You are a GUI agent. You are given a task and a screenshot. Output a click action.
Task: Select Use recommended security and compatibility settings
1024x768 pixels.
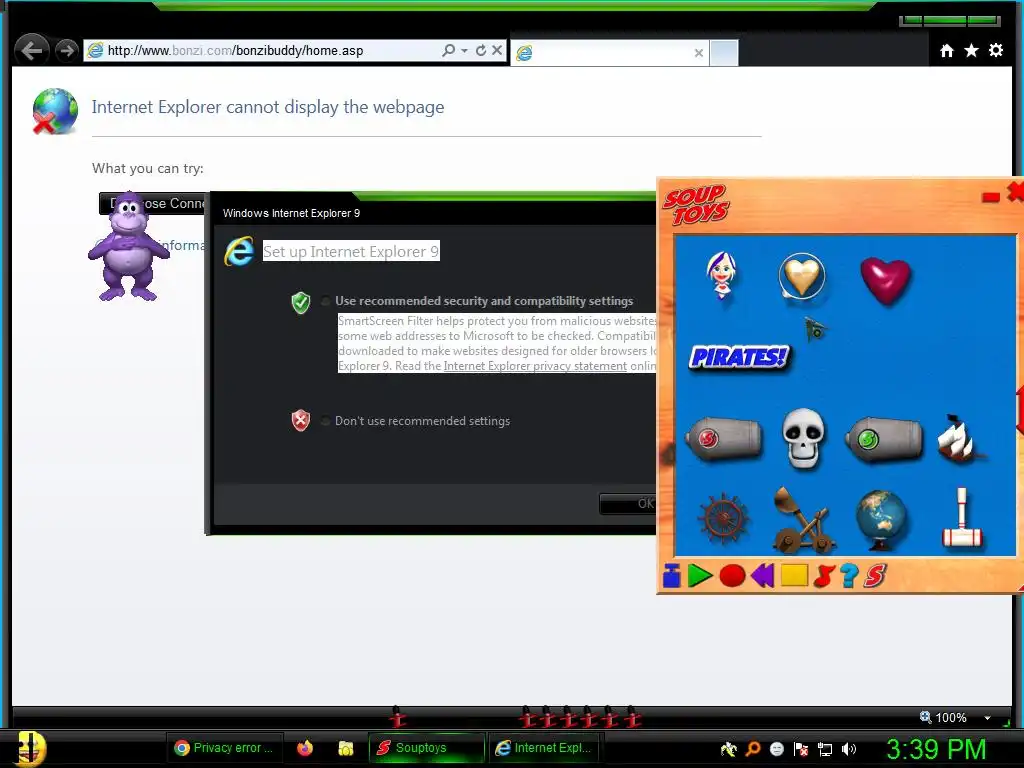pyautogui.click(x=325, y=301)
